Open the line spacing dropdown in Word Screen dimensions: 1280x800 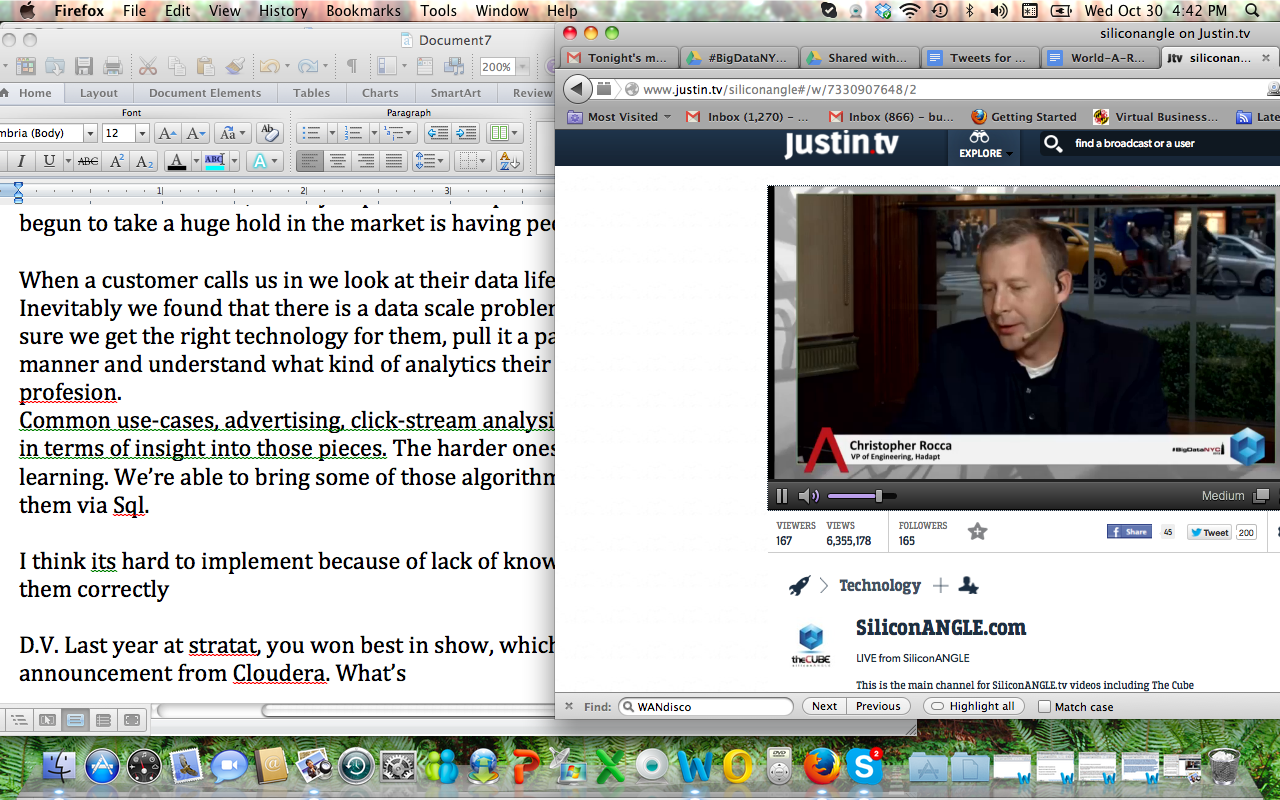point(431,161)
